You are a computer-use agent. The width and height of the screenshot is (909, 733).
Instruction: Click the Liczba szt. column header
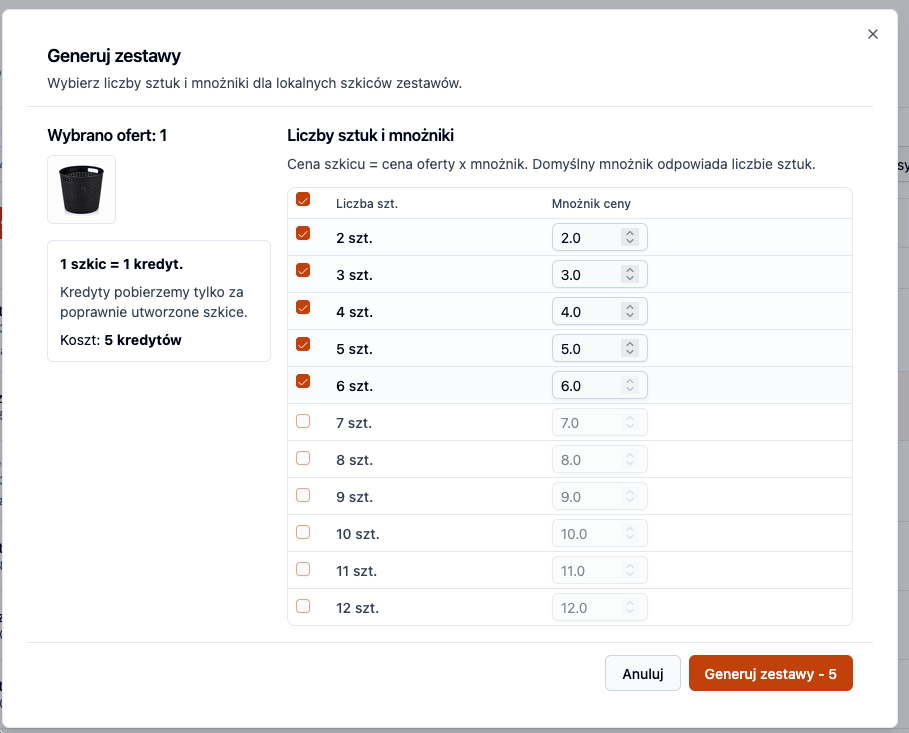[367, 204]
